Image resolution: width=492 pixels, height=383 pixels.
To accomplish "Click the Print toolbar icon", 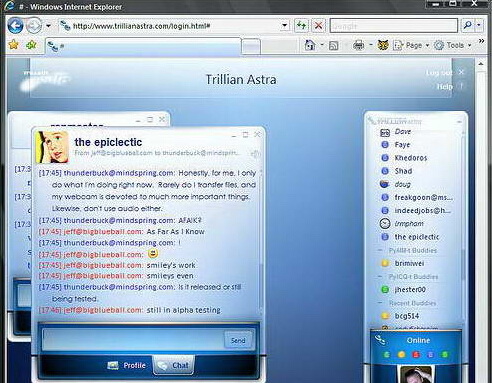I will [x=359, y=45].
